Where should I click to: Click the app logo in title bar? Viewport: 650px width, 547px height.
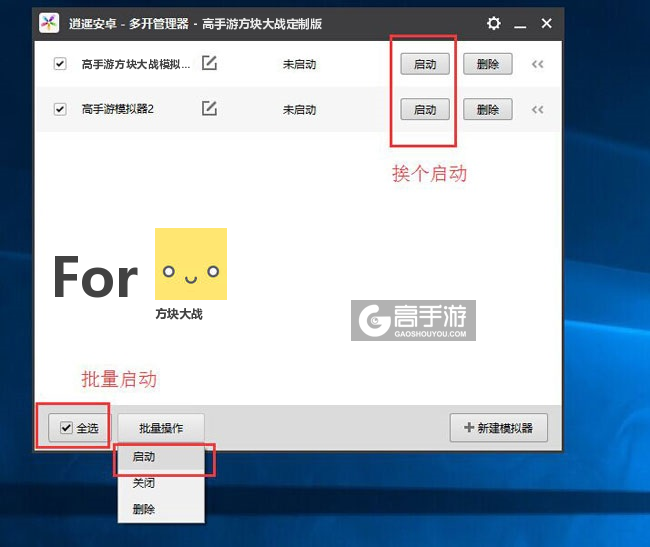(49, 23)
